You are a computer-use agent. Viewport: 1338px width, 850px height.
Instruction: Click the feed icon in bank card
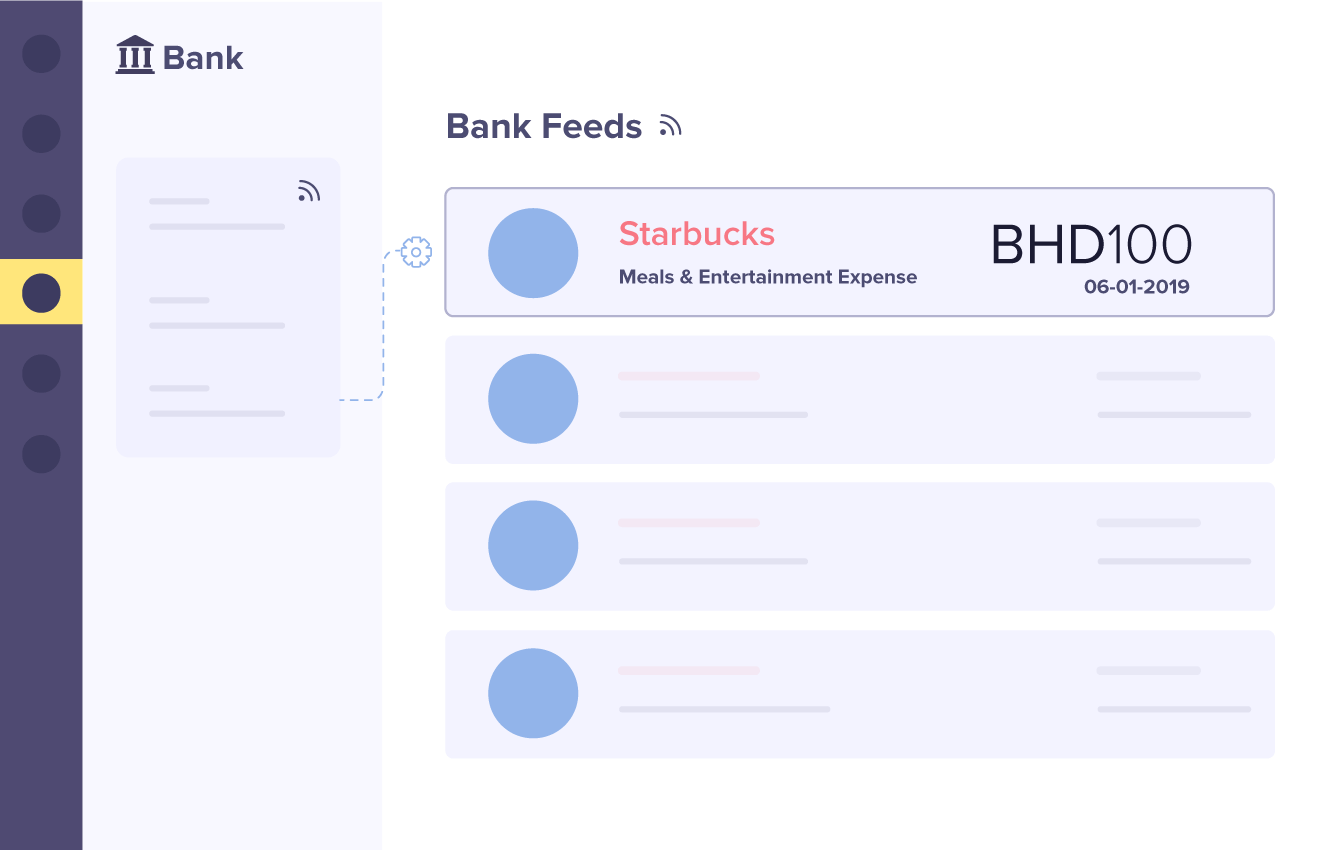(x=309, y=190)
